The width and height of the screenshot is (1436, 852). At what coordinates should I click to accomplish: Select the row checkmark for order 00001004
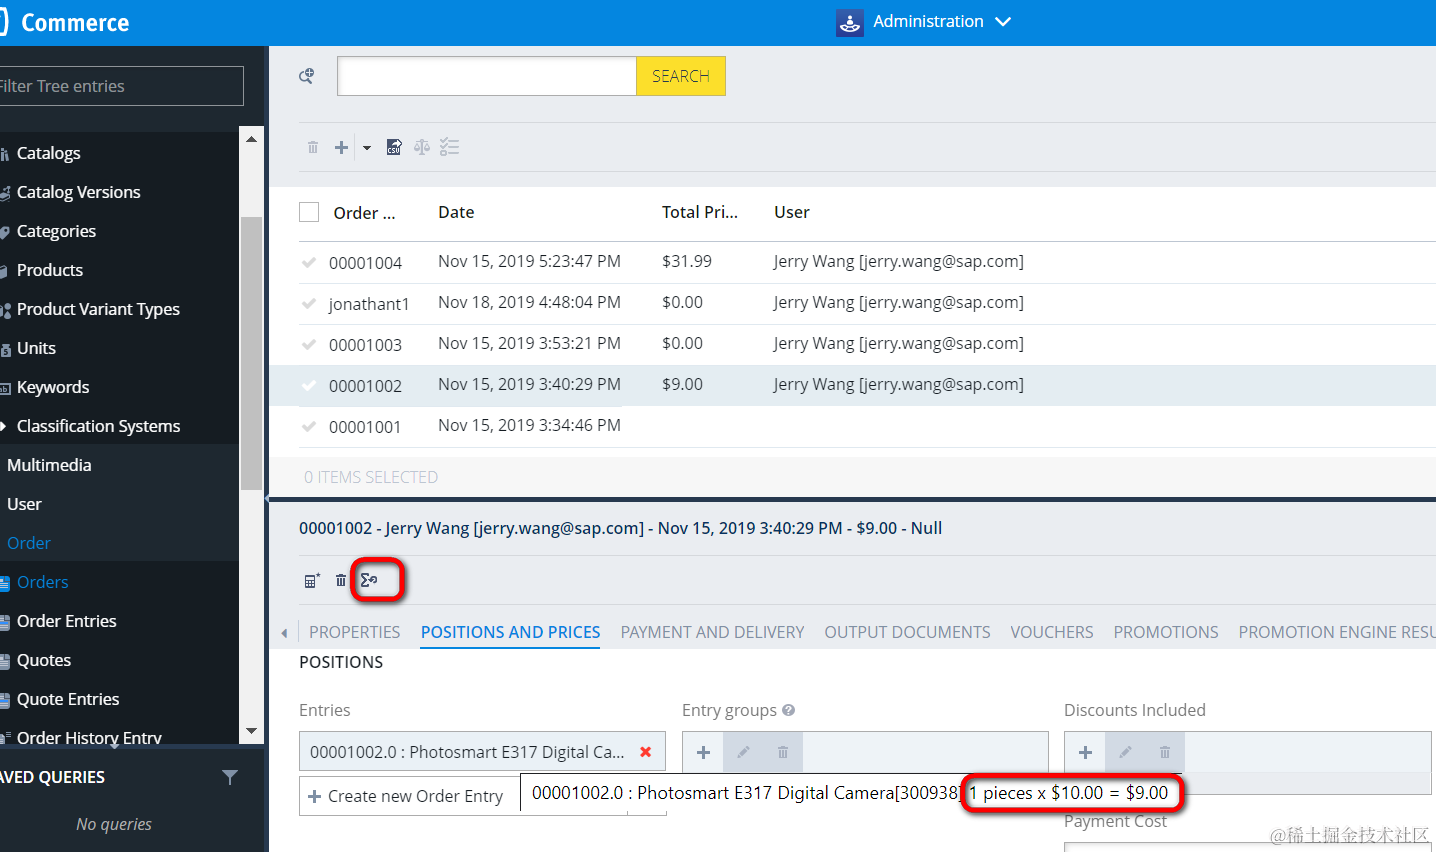pos(309,262)
